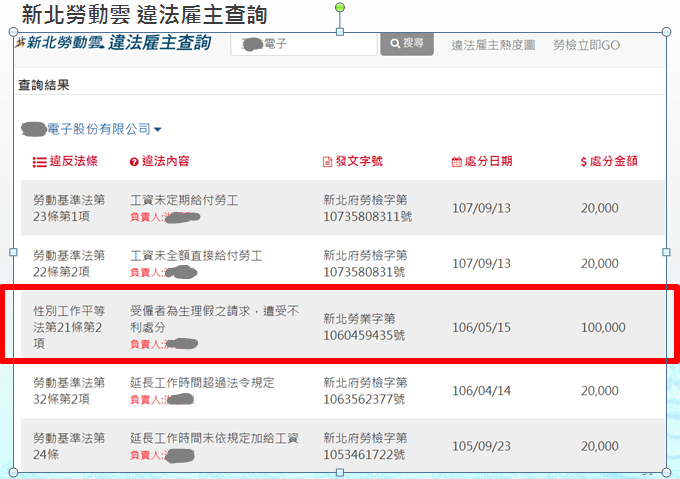The height and width of the screenshot is (479, 680).
Task: Open the 勞檢立即GO link
Action: coord(586,45)
